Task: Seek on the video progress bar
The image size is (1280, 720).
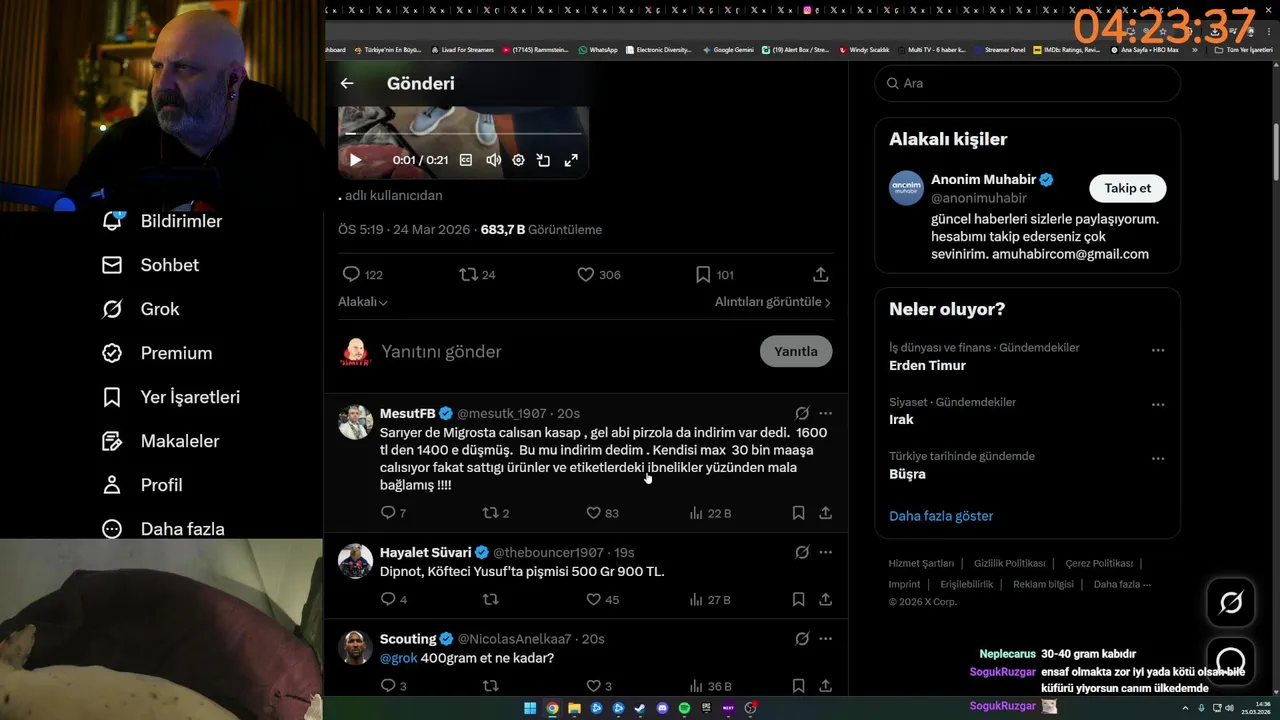Action: 463,133
